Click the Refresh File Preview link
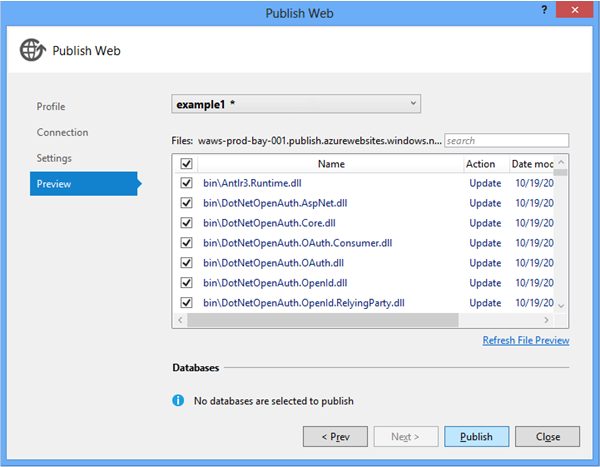Image resolution: width=600 pixels, height=467 pixels. point(526,340)
